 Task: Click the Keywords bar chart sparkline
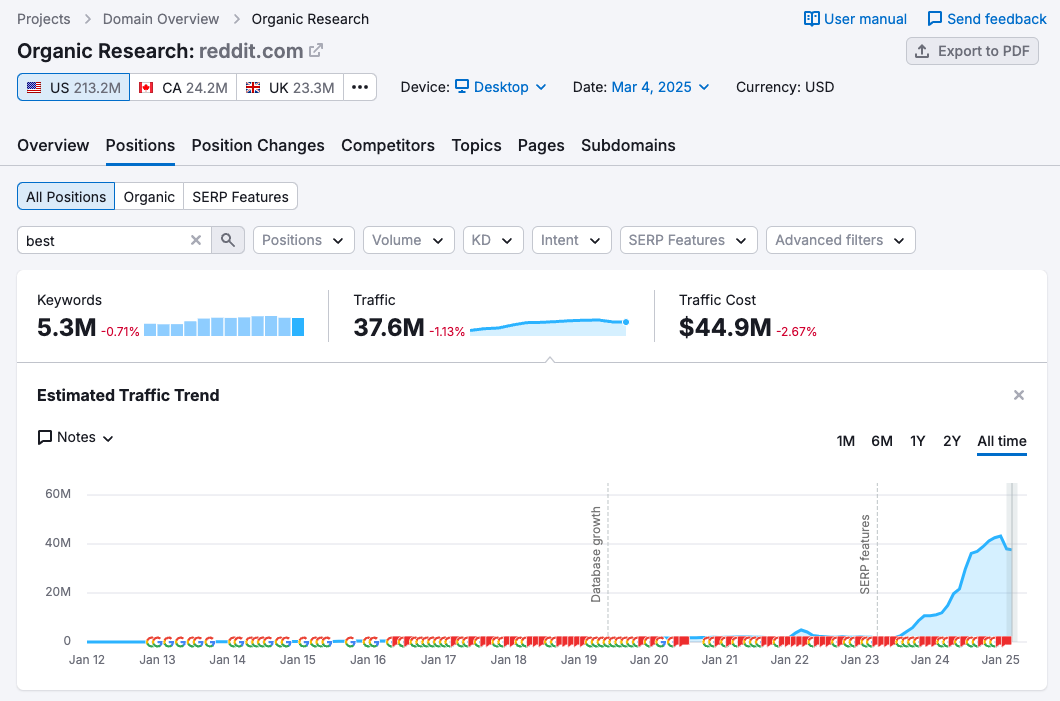pos(223,327)
